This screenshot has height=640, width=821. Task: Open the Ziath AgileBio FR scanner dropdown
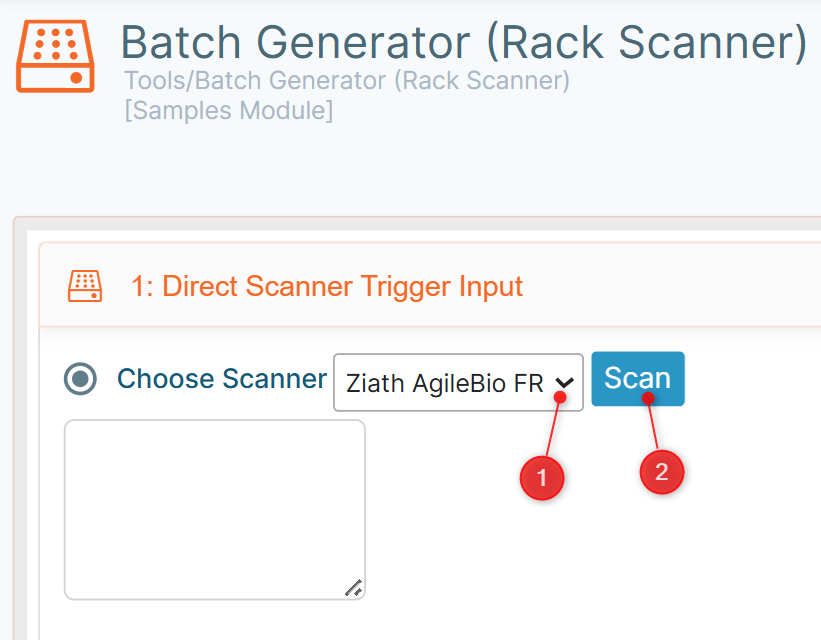(x=458, y=382)
